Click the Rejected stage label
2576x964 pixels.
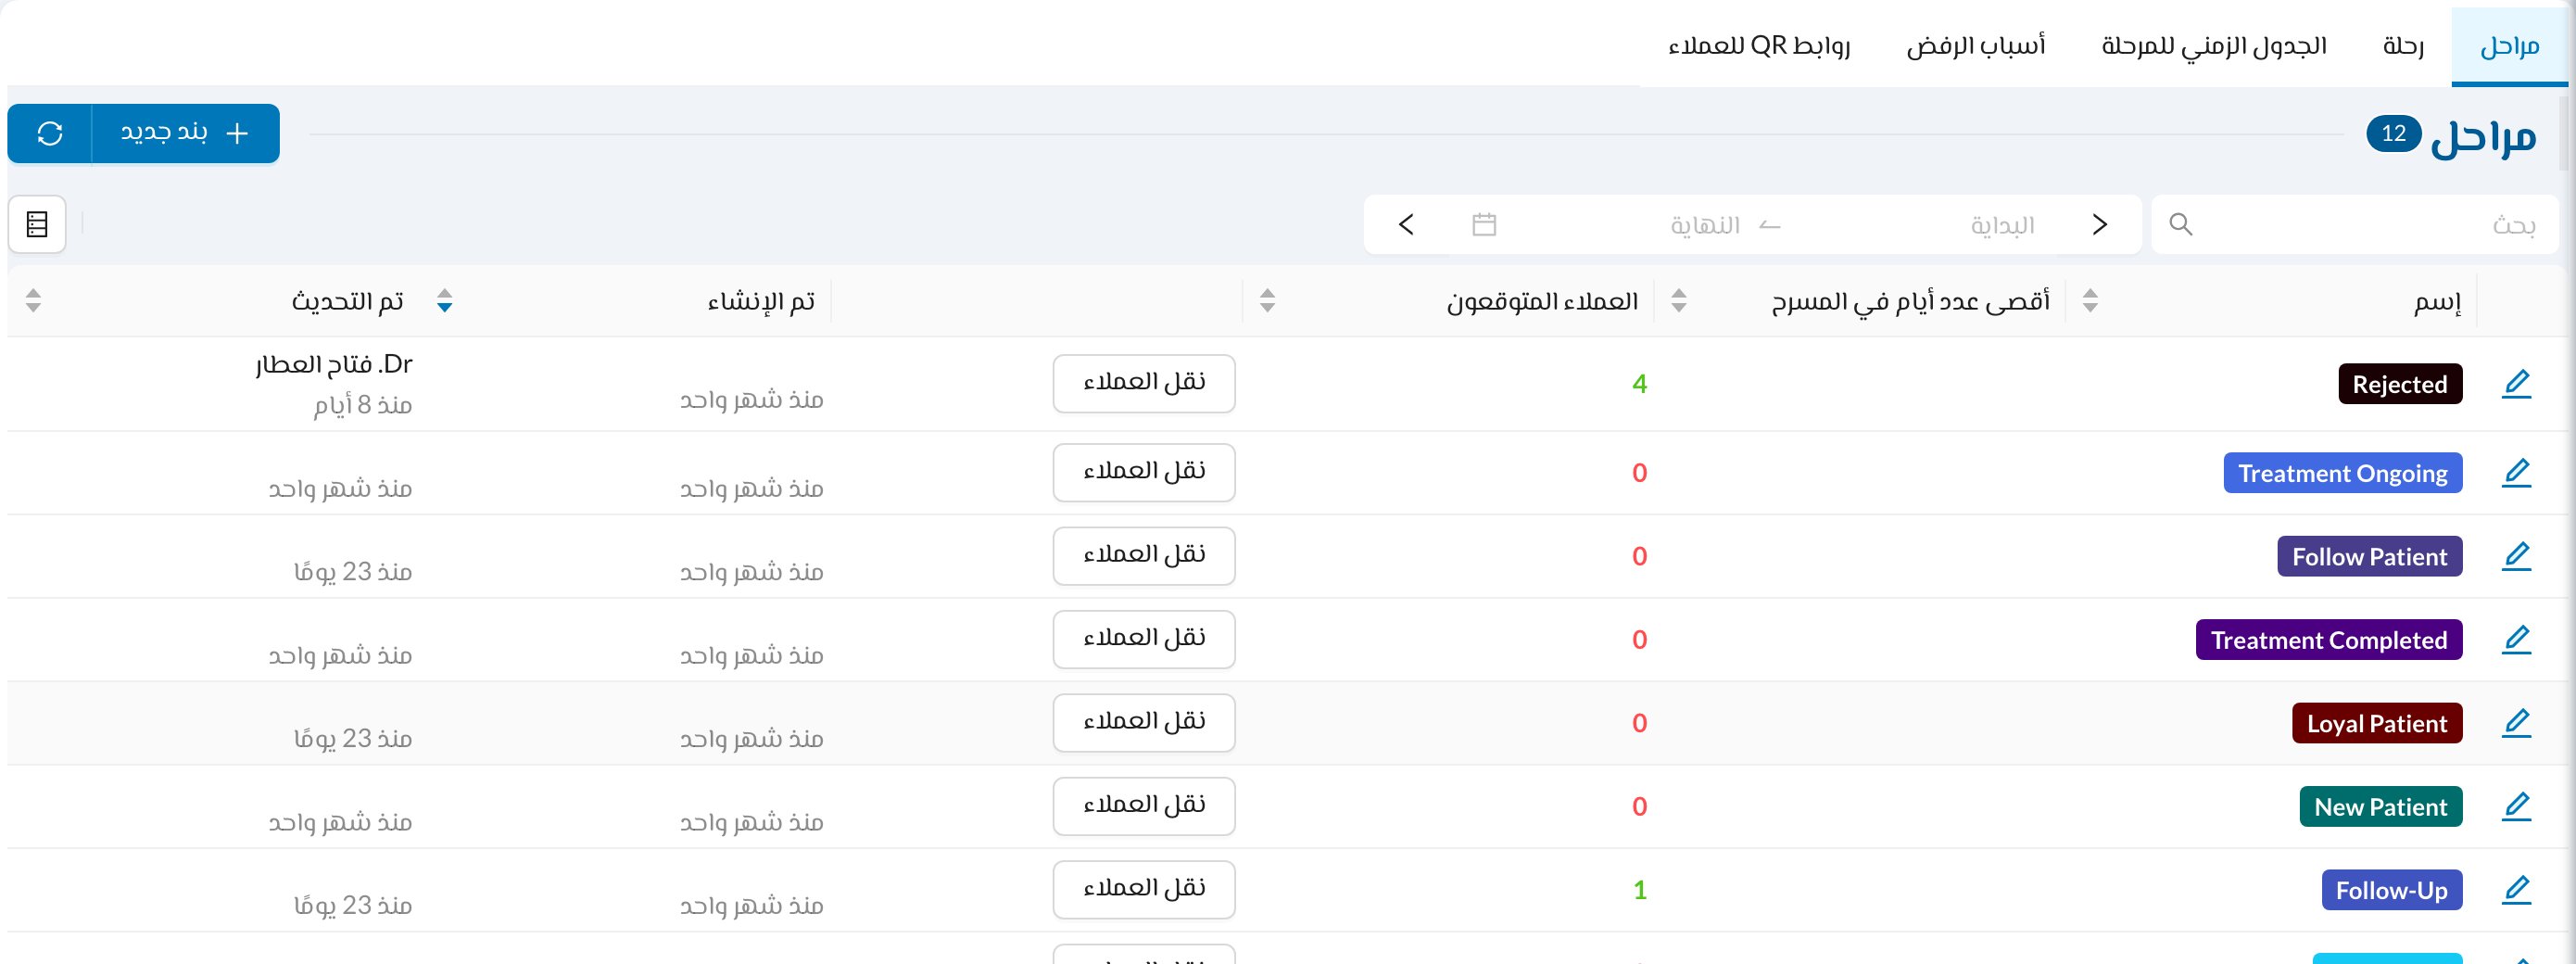pos(2399,384)
